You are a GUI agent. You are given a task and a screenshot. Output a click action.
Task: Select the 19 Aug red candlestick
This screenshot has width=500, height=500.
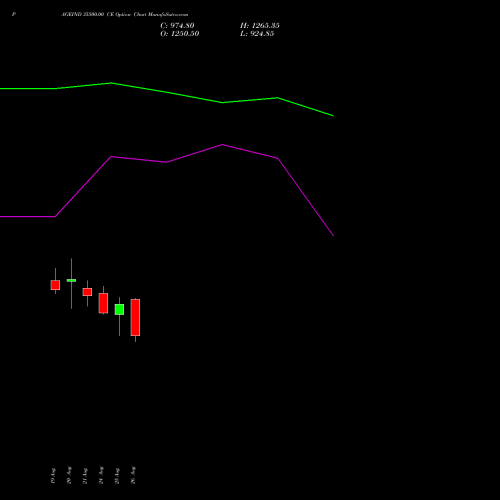pyautogui.click(x=55, y=285)
